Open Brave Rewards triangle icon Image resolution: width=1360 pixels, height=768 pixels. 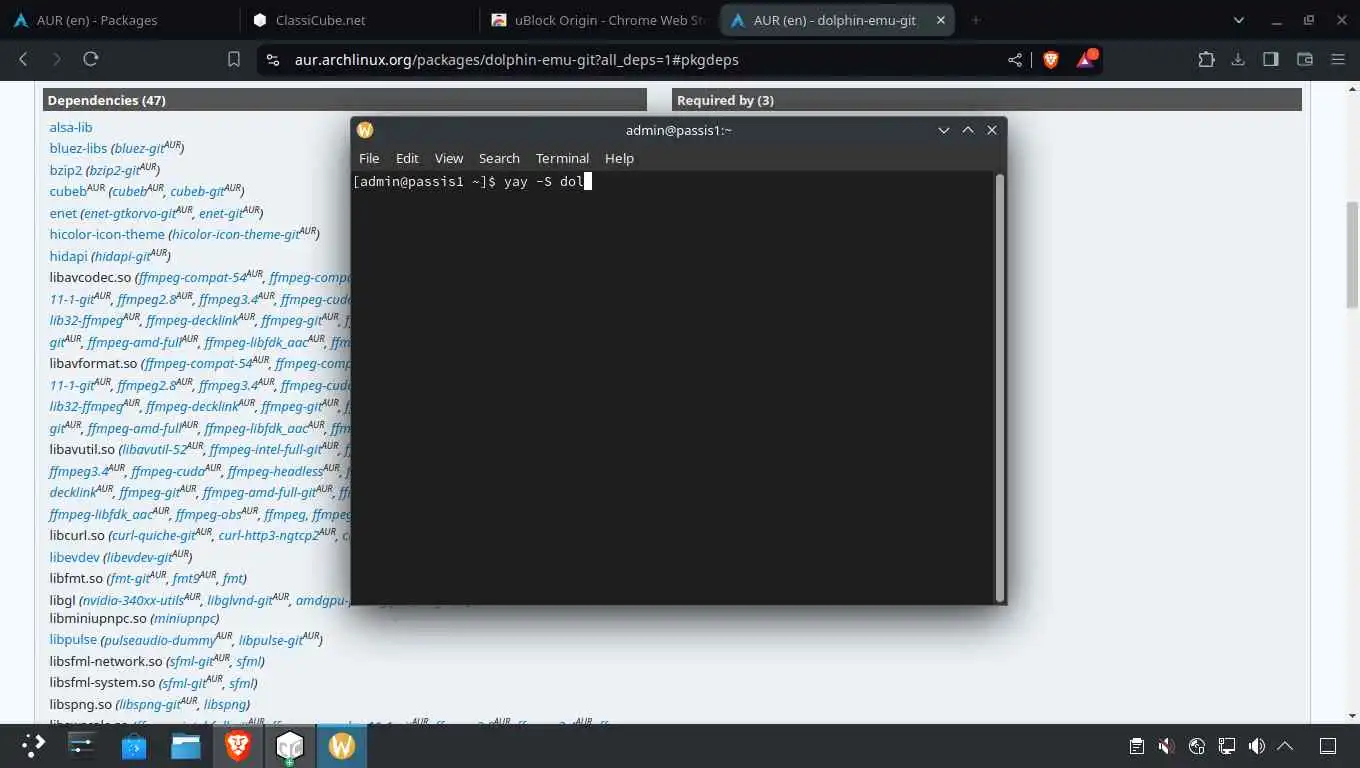[1086, 59]
